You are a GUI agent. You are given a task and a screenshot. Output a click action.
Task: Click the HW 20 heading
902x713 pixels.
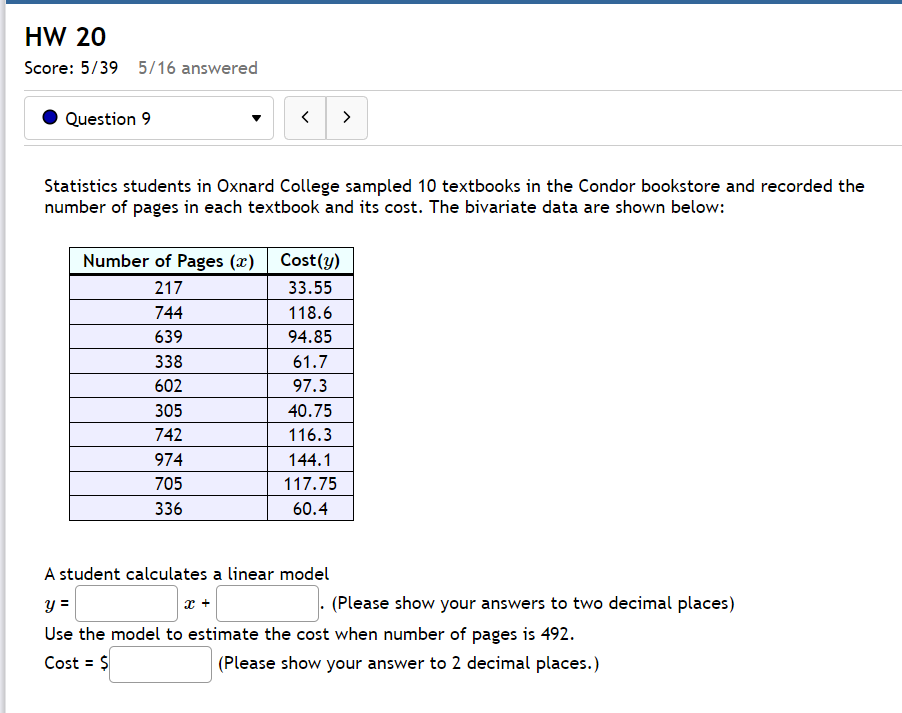pos(65,37)
